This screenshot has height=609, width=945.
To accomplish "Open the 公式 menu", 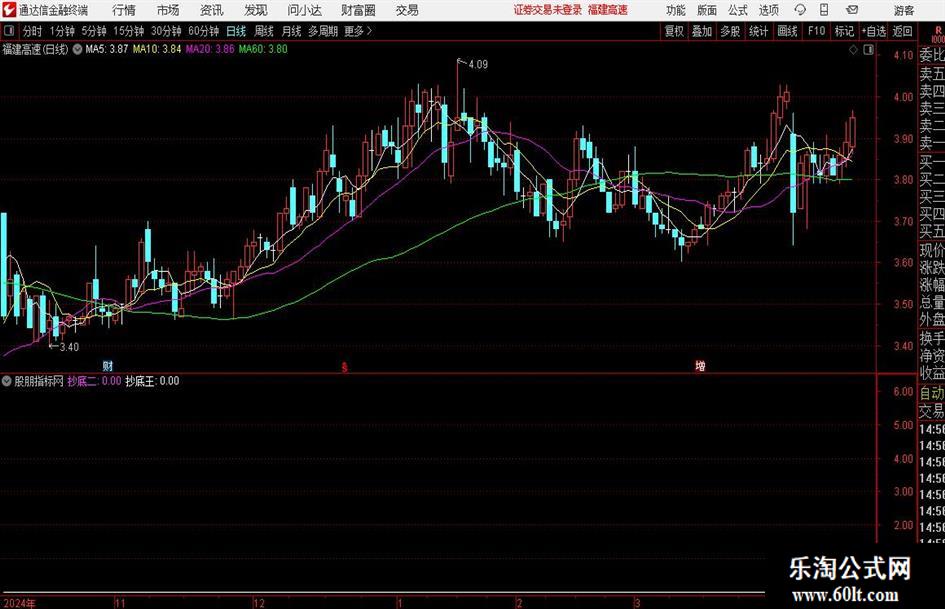I will [x=738, y=10].
